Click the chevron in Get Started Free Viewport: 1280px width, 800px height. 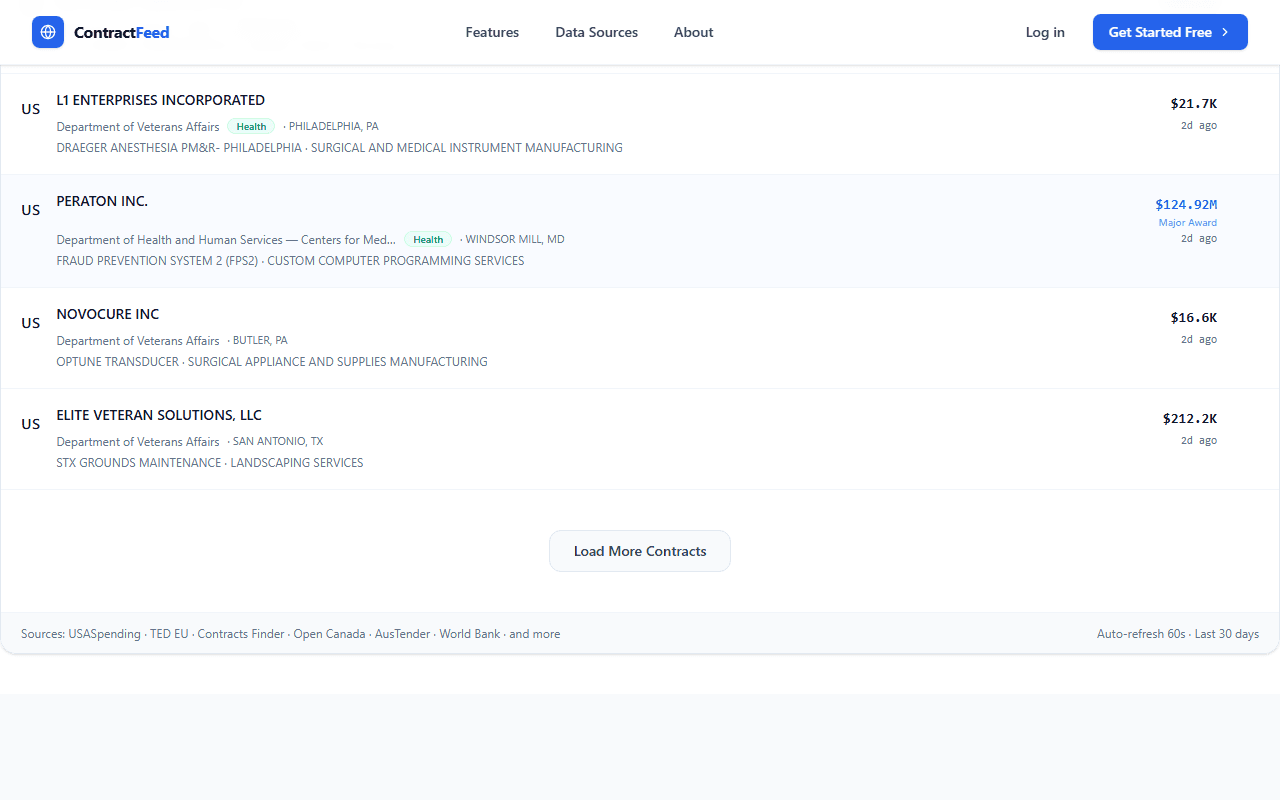[x=1225, y=32]
